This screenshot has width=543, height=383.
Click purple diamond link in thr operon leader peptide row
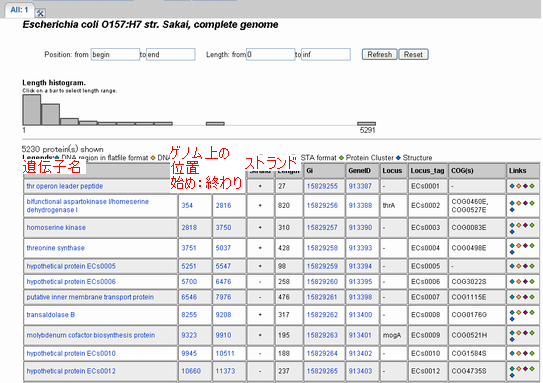(525, 186)
